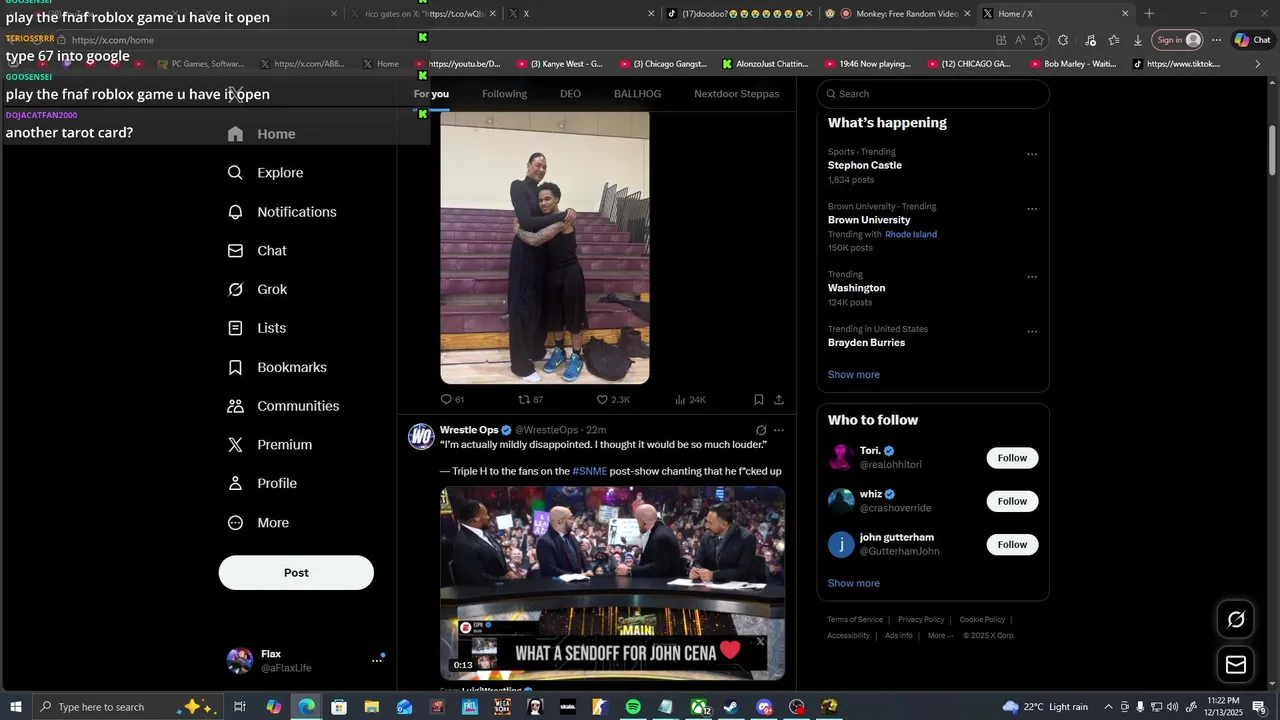Switch to the Monkey: Free Random Video browser tab
1280x720 pixels.
pyautogui.click(x=897, y=14)
